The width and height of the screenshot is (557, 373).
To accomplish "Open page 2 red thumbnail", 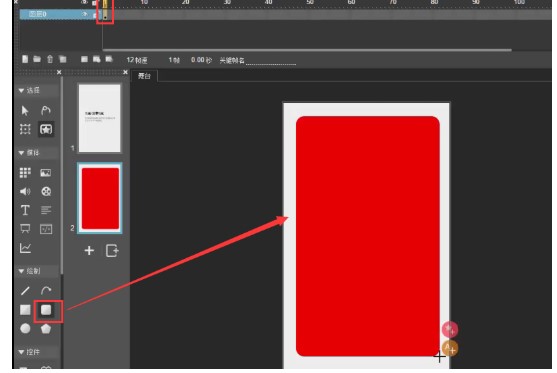I will pos(100,198).
